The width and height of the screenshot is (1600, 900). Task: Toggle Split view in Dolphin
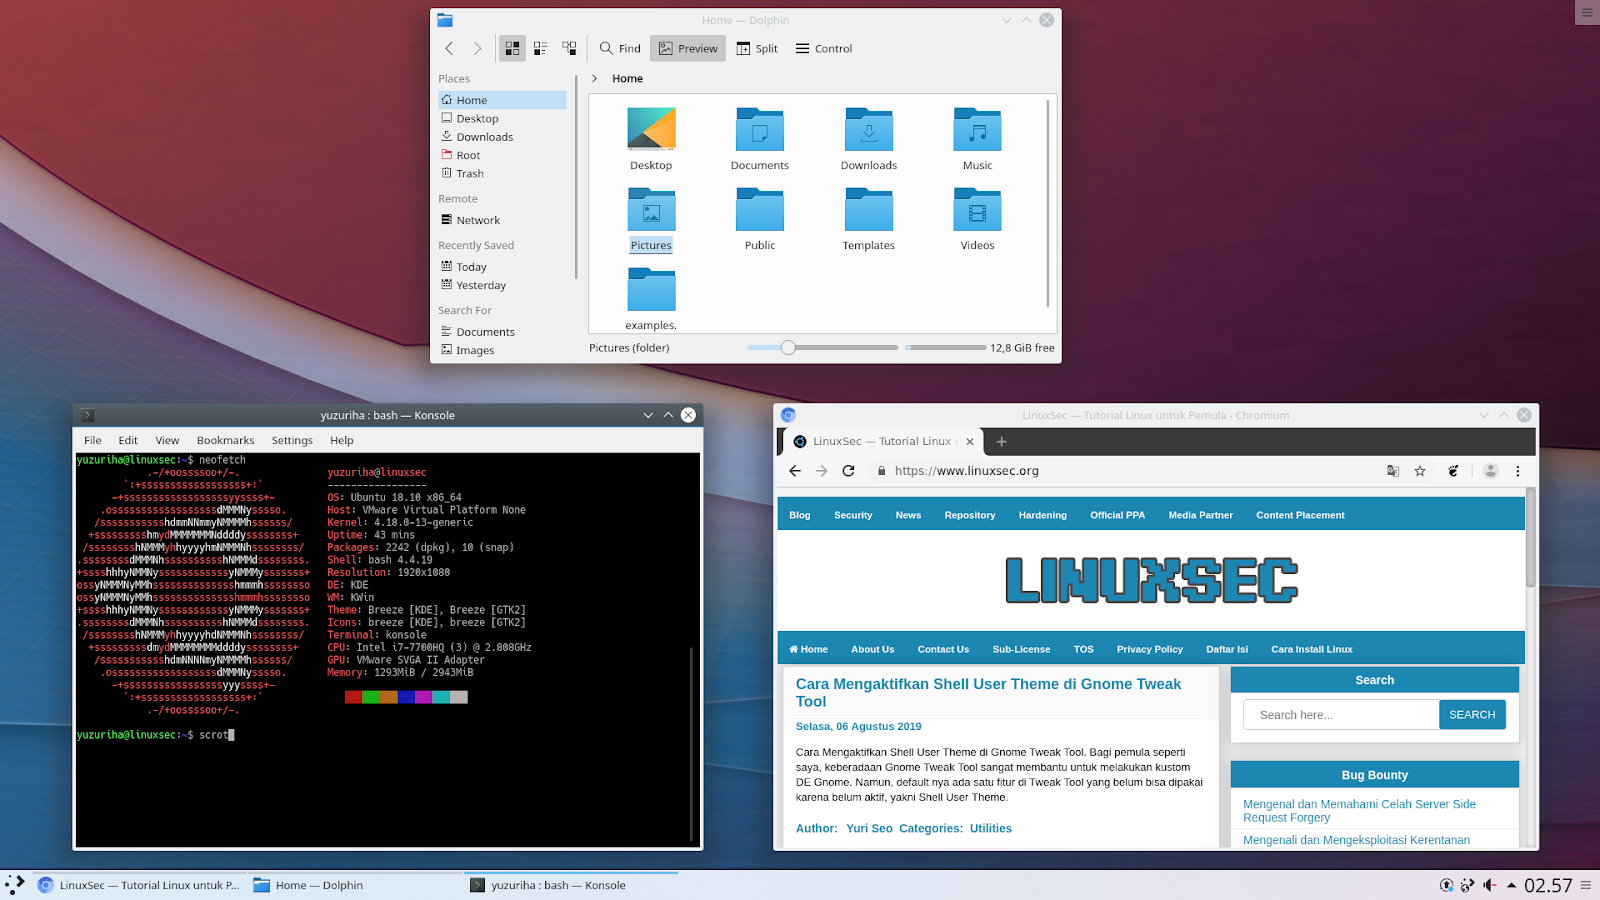(757, 48)
